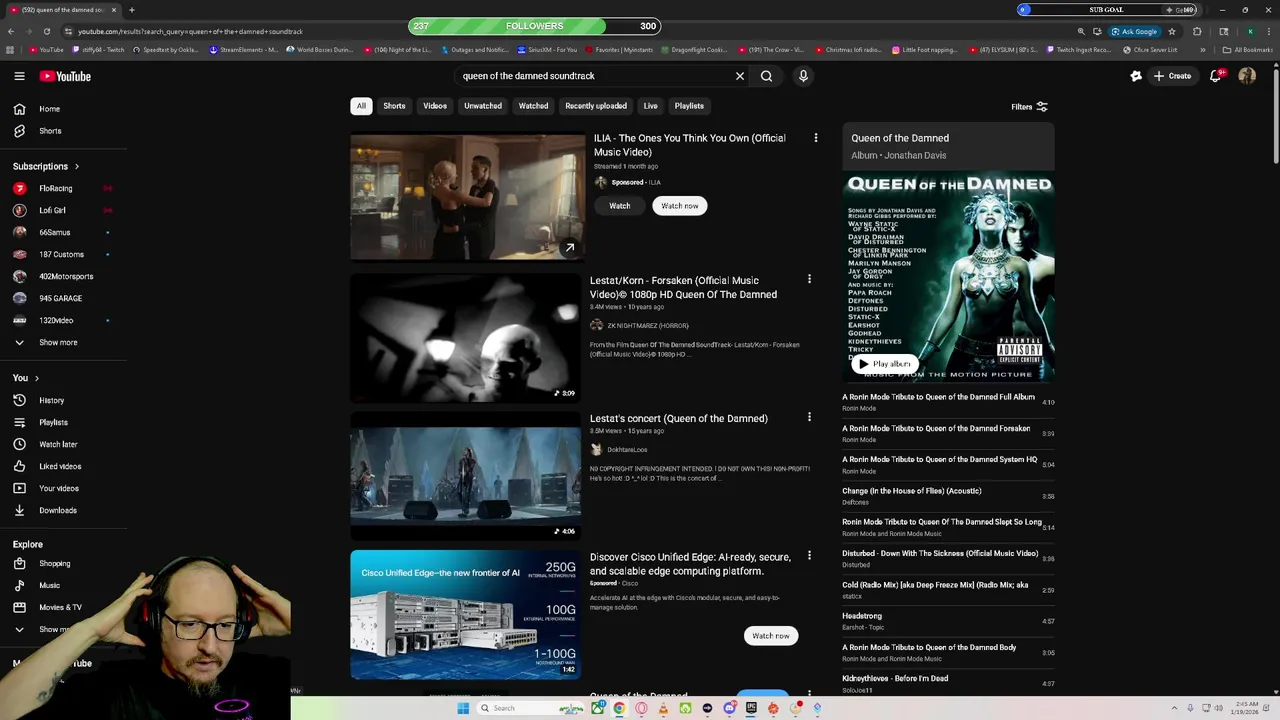Click the icon left of Create

tap(1136, 76)
